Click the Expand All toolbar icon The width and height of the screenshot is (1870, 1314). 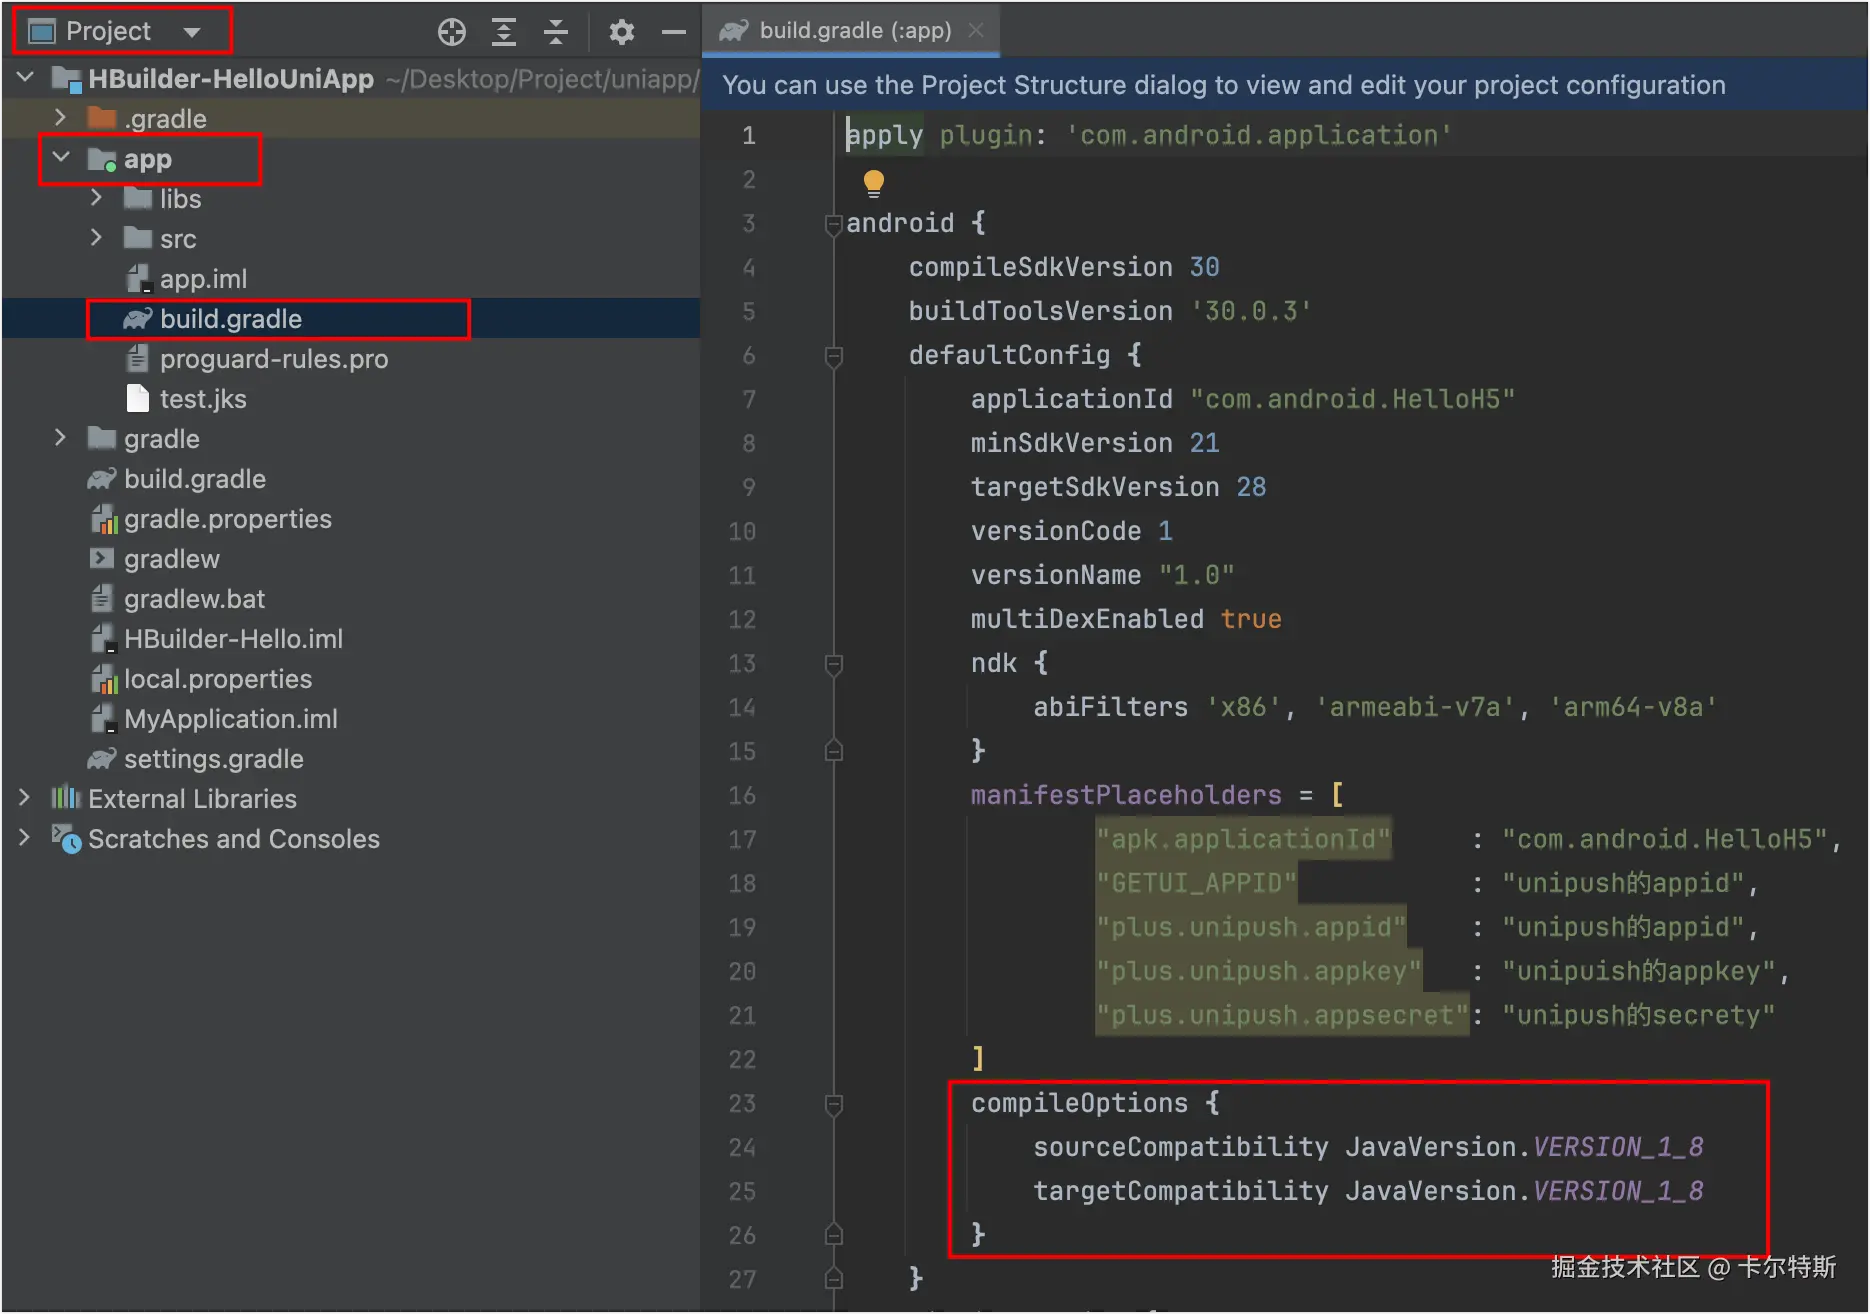(504, 32)
